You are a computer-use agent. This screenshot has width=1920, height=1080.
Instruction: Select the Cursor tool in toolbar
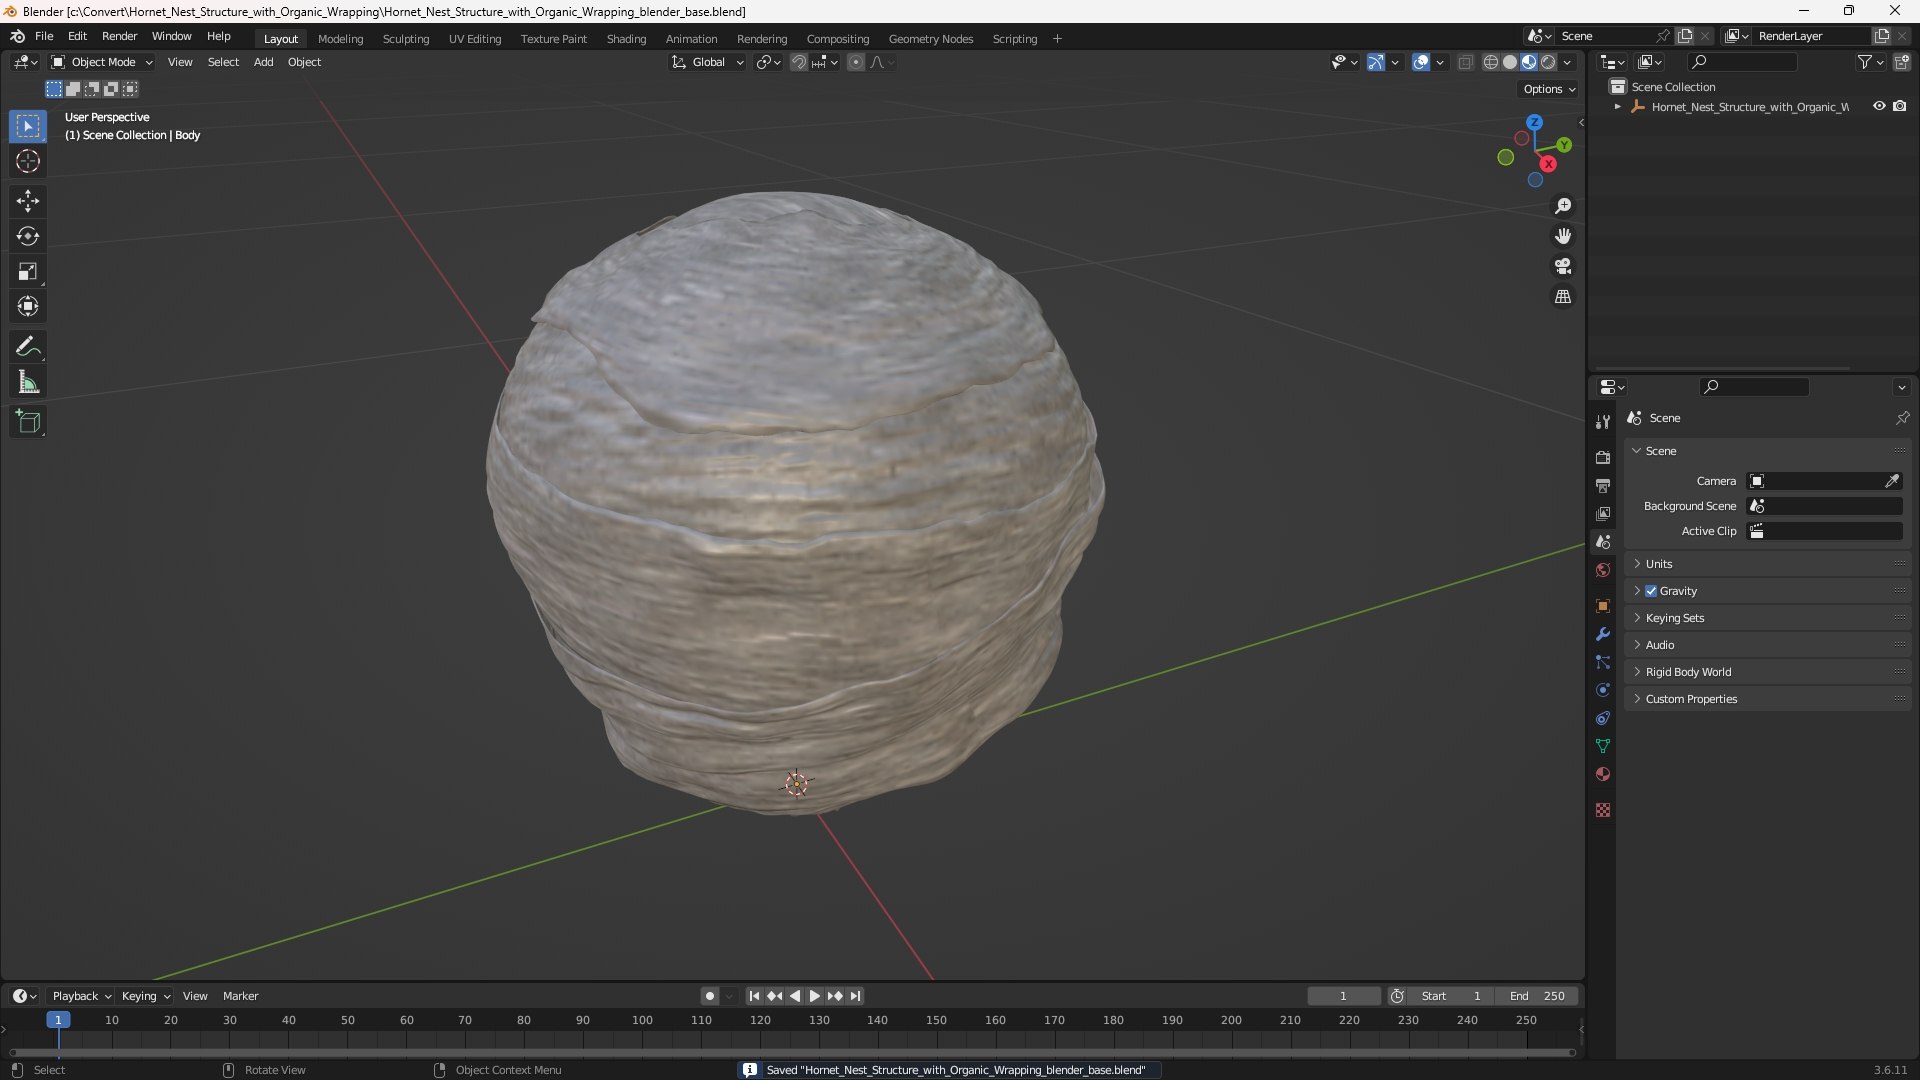[x=28, y=162]
